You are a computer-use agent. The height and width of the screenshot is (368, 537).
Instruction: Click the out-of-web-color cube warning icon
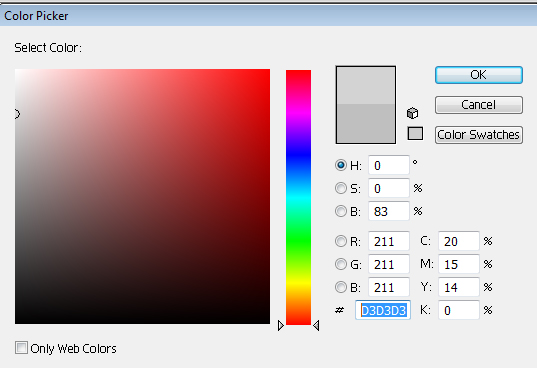point(412,113)
